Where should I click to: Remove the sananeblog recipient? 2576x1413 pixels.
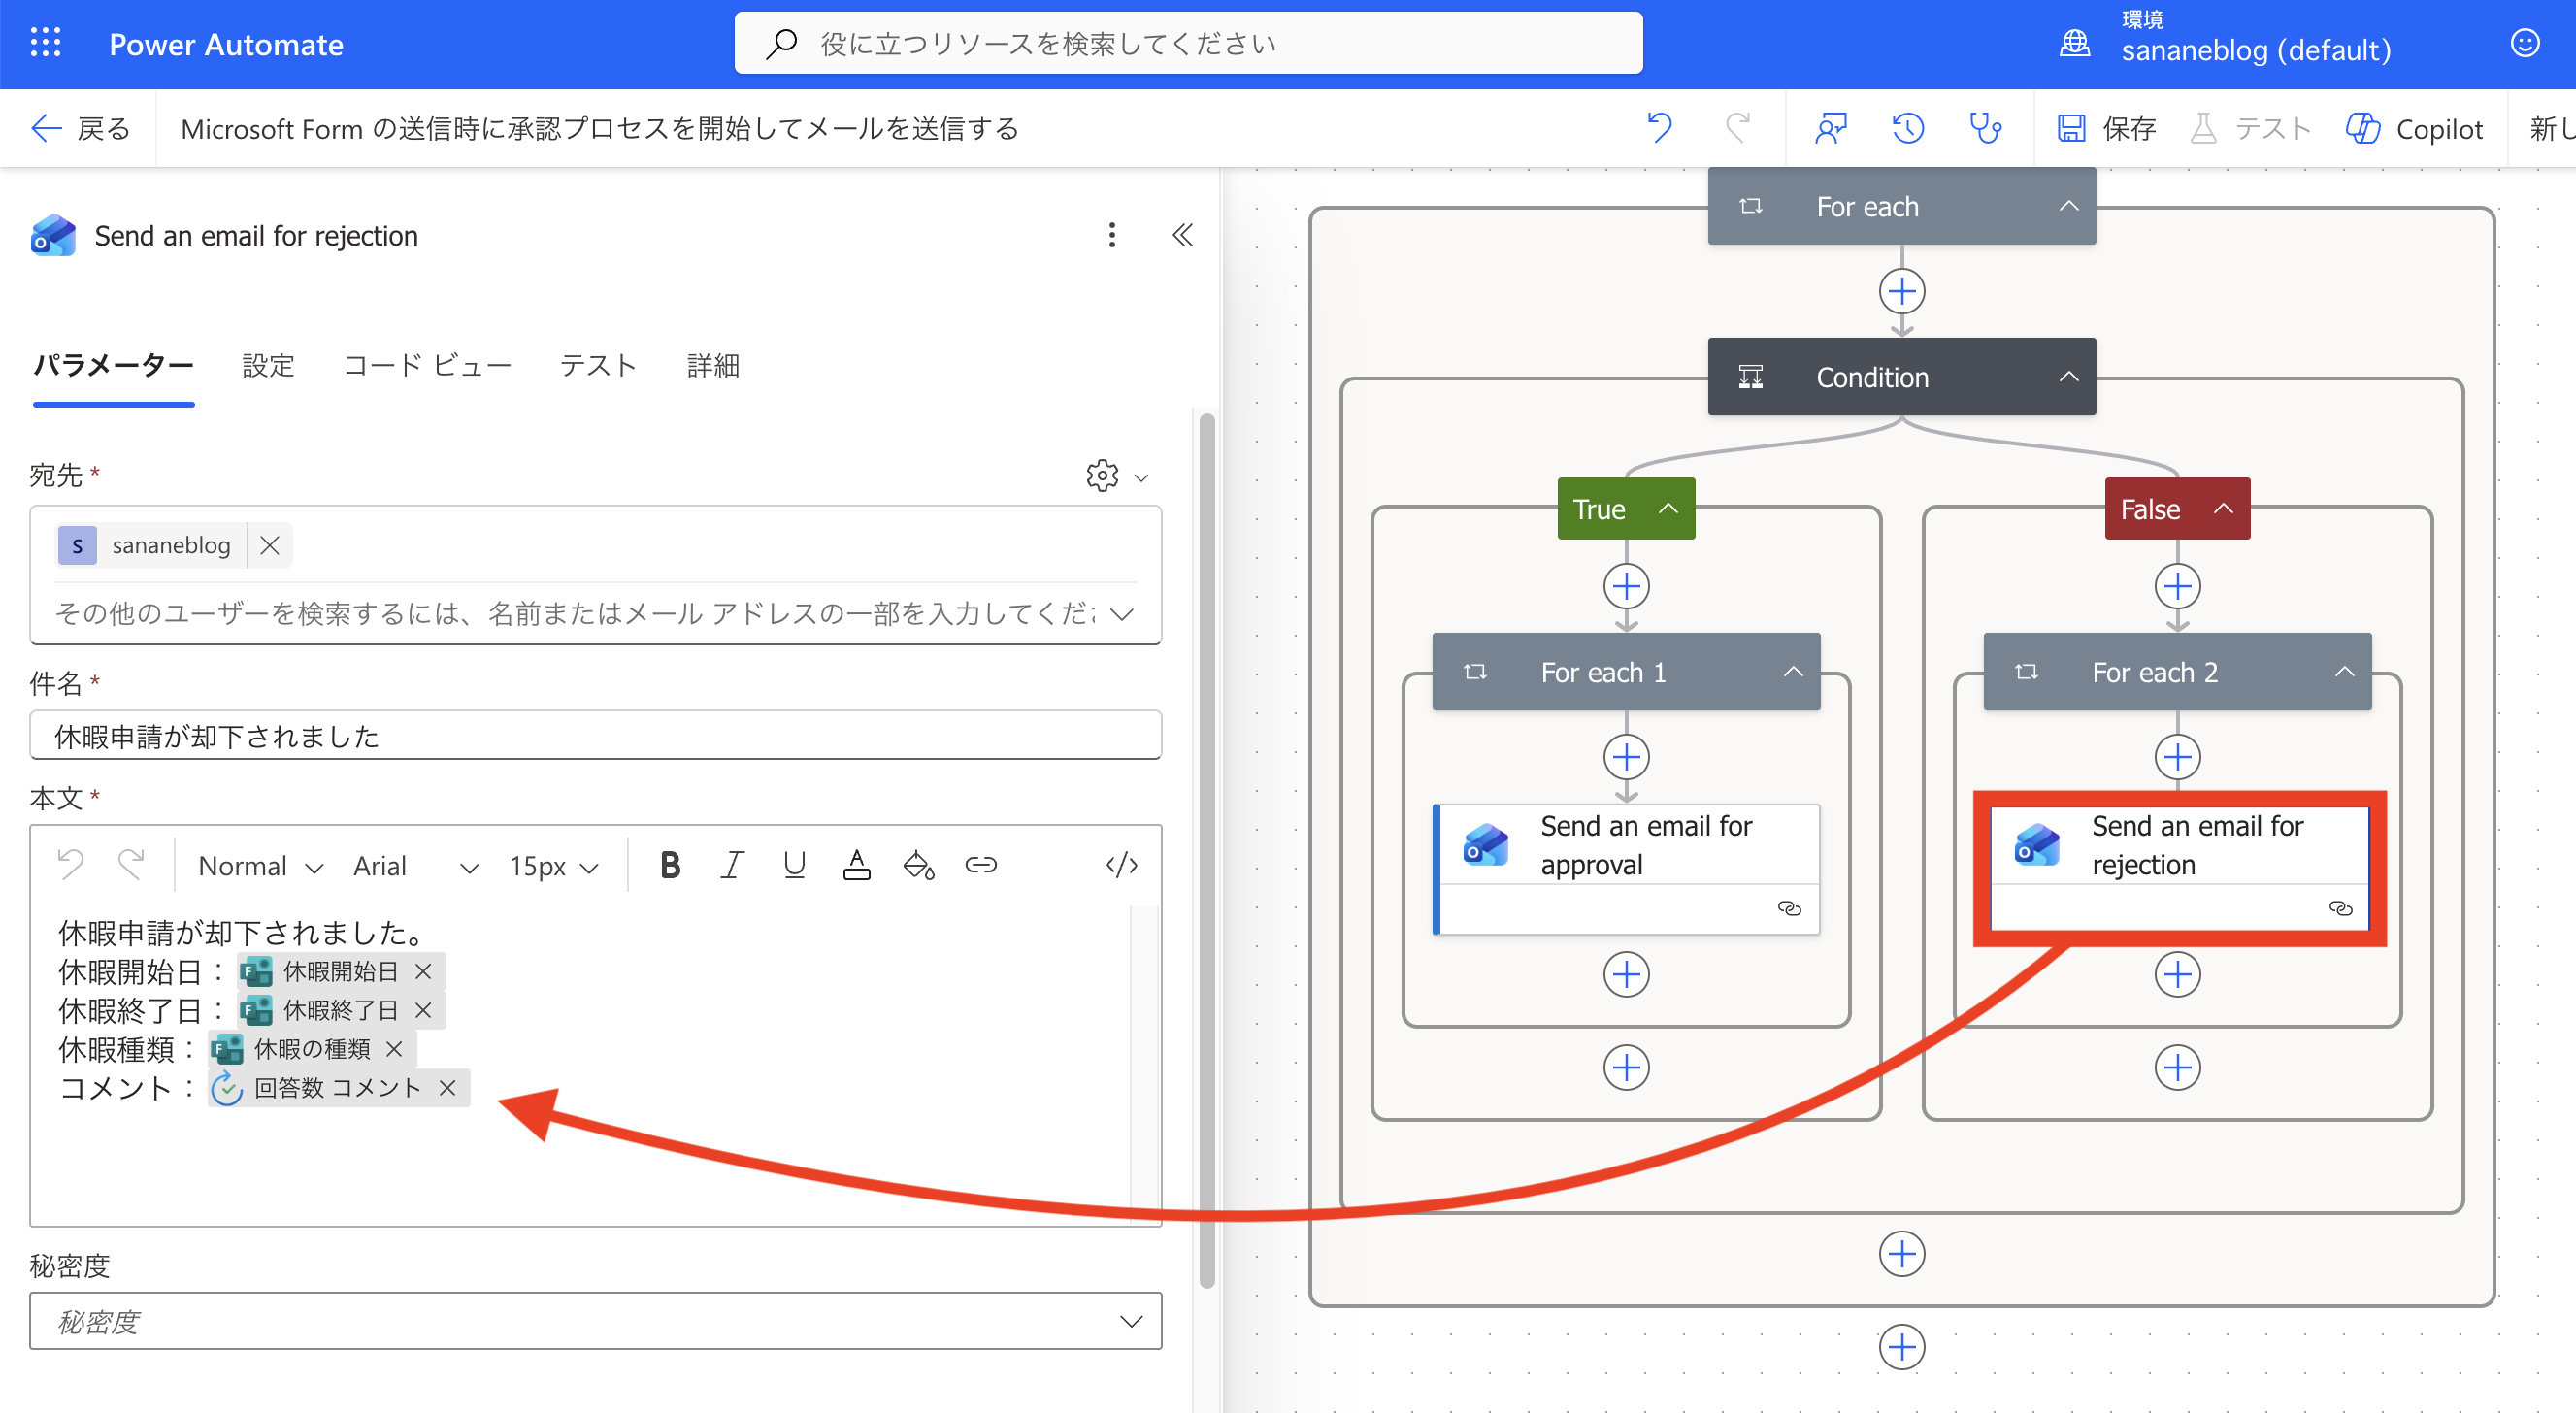point(269,545)
